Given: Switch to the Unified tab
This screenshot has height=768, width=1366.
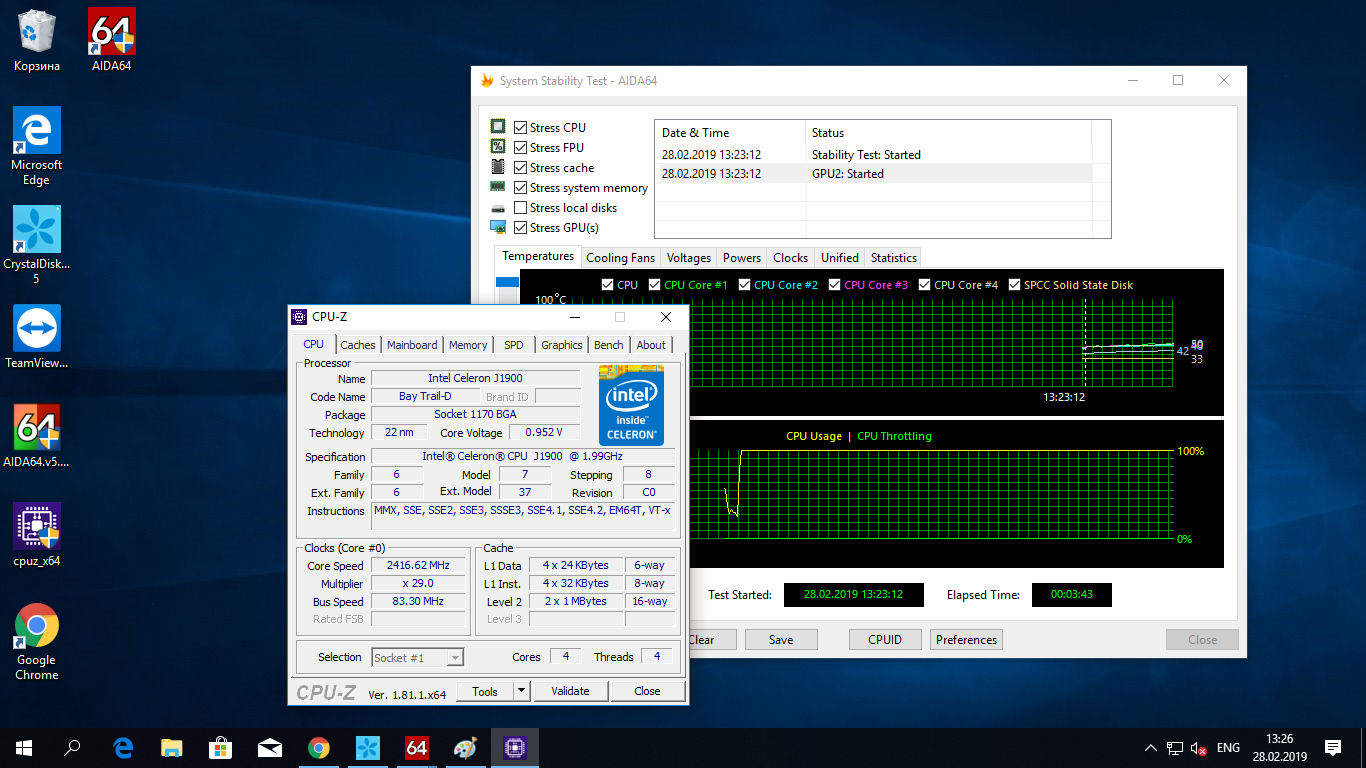Looking at the screenshot, I should pos(840,258).
